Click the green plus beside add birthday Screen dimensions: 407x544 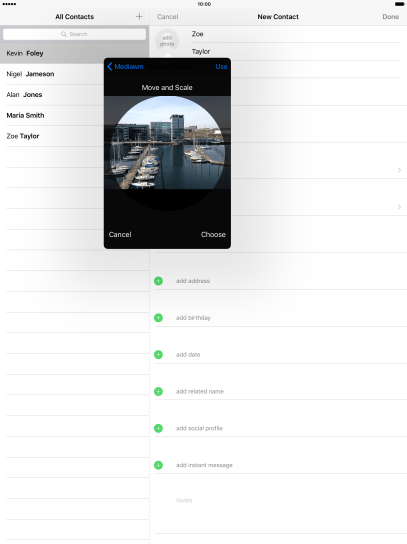[x=158, y=317]
